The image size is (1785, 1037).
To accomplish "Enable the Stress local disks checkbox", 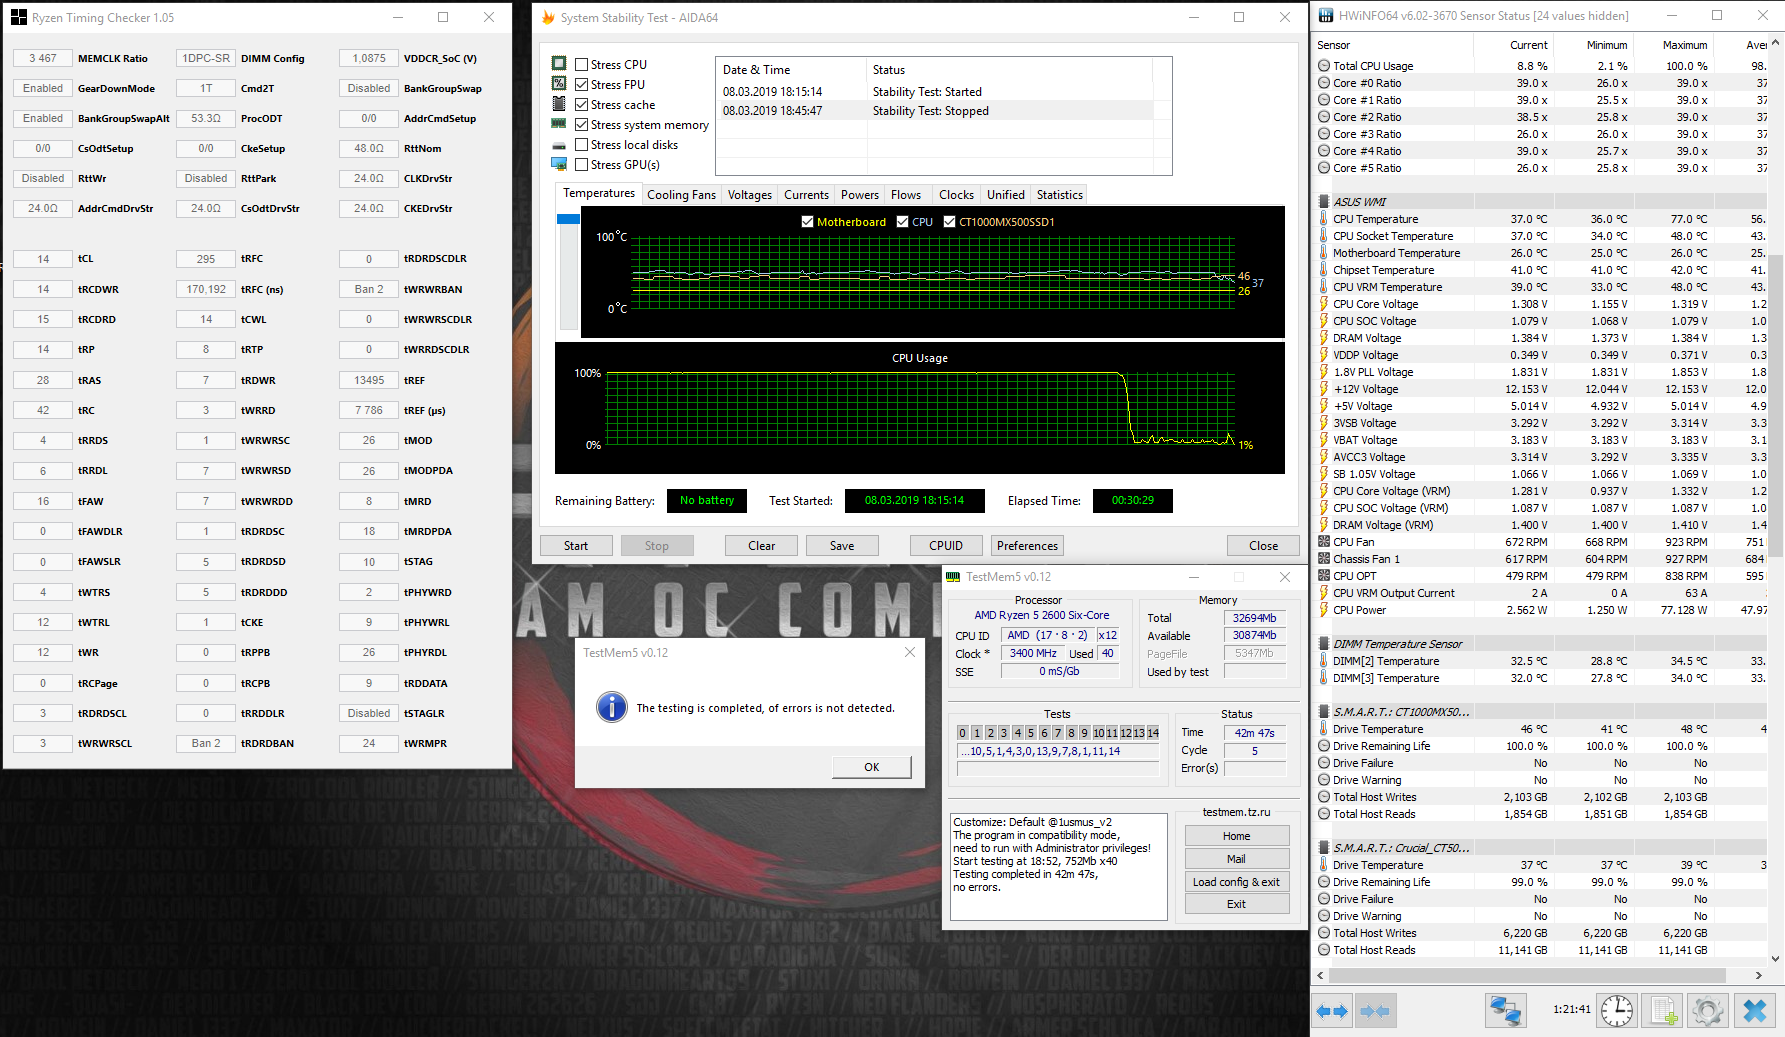I will pyautogui.click(x=581, y=144).
